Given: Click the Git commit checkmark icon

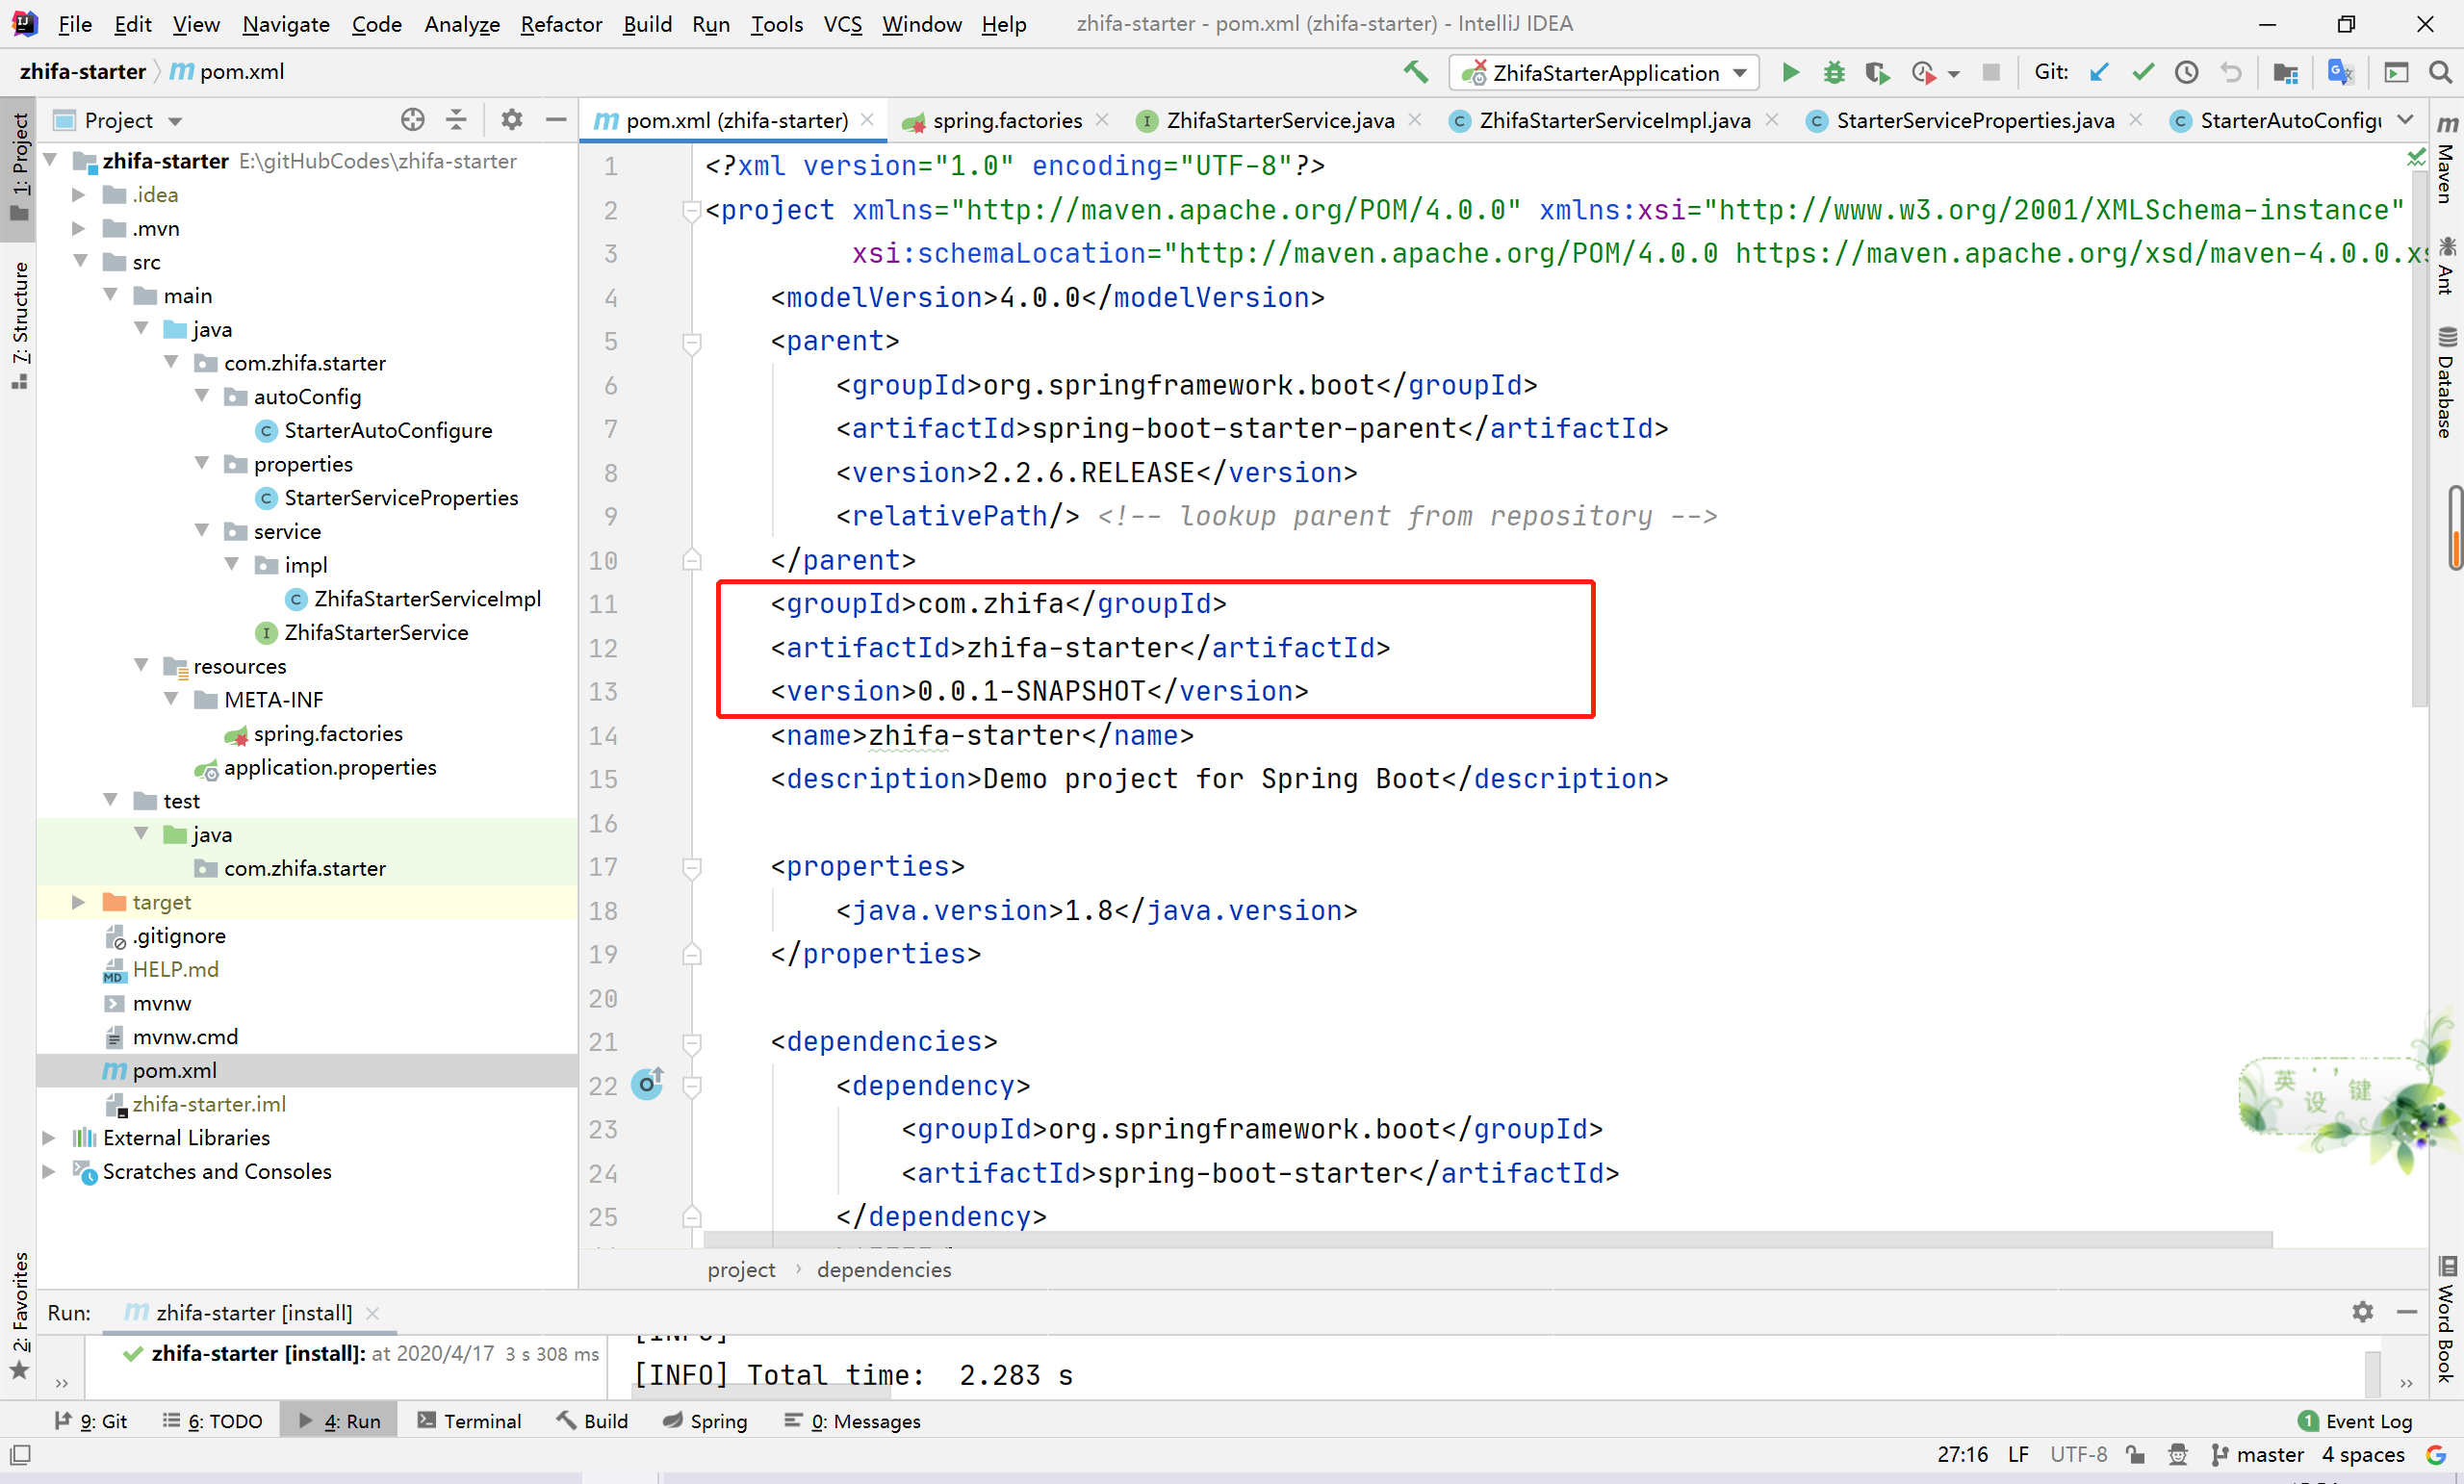Looking at the screenshot, I should point(2142,72).
